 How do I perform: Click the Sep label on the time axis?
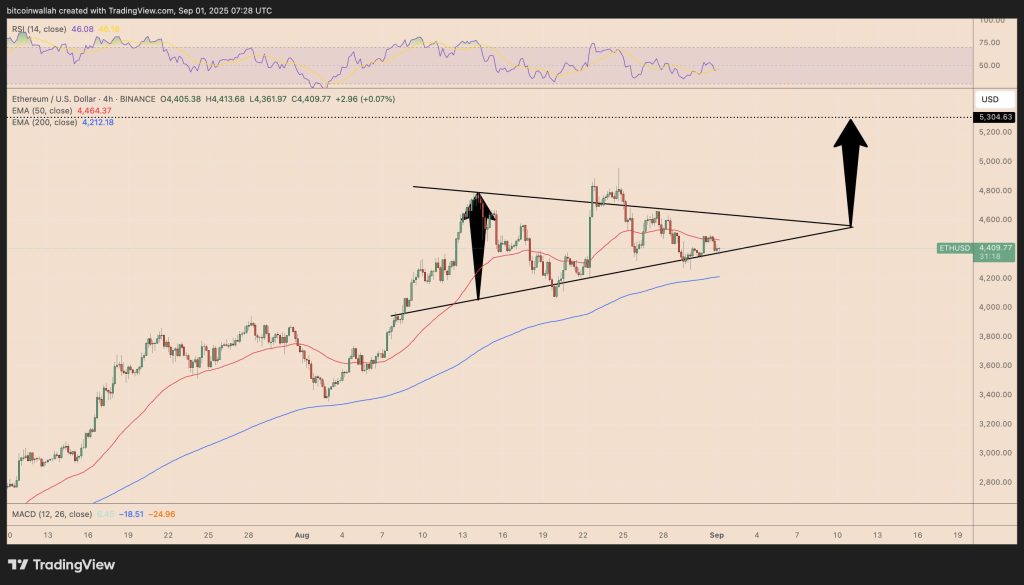[717, 534]
